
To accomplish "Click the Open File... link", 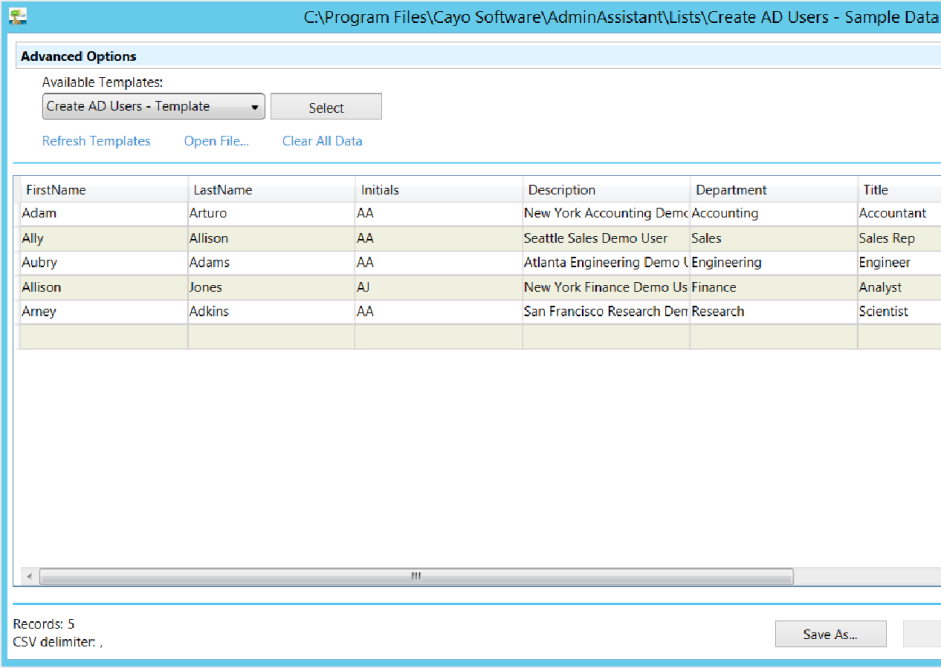I will click(216, 141).
